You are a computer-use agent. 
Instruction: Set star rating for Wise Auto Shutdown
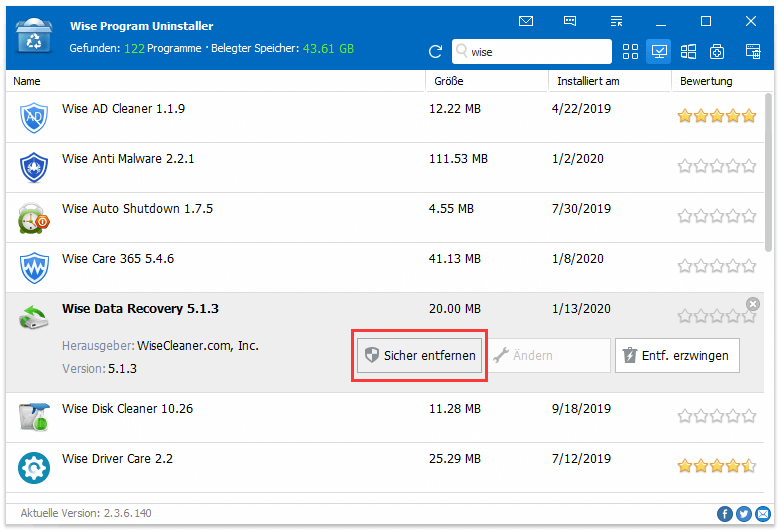pyautogui.click(x=717, y=216)
